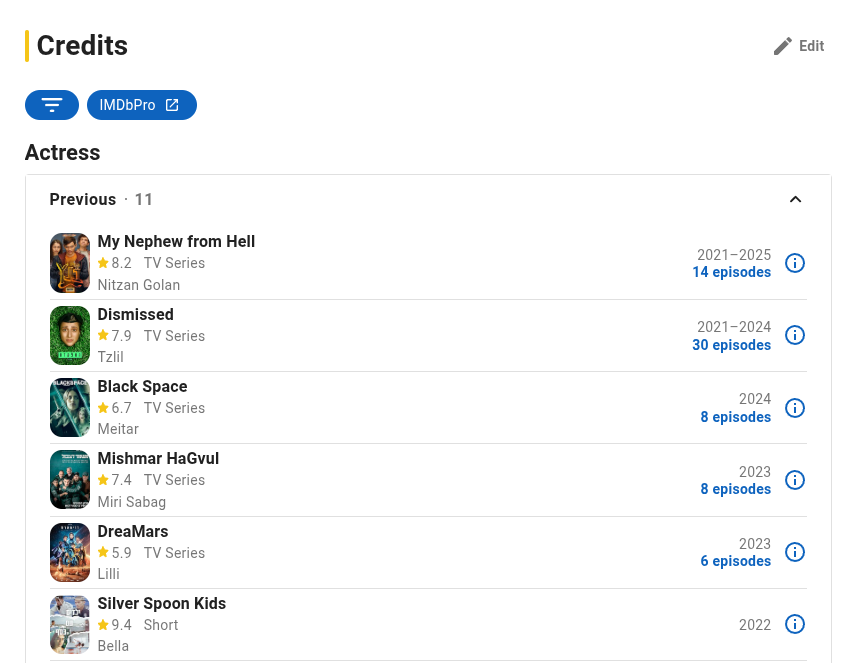Click the Mishmar HaGvul poster thumbnail
The height and width of the screenshot is (663, 867).
point(70,479)
